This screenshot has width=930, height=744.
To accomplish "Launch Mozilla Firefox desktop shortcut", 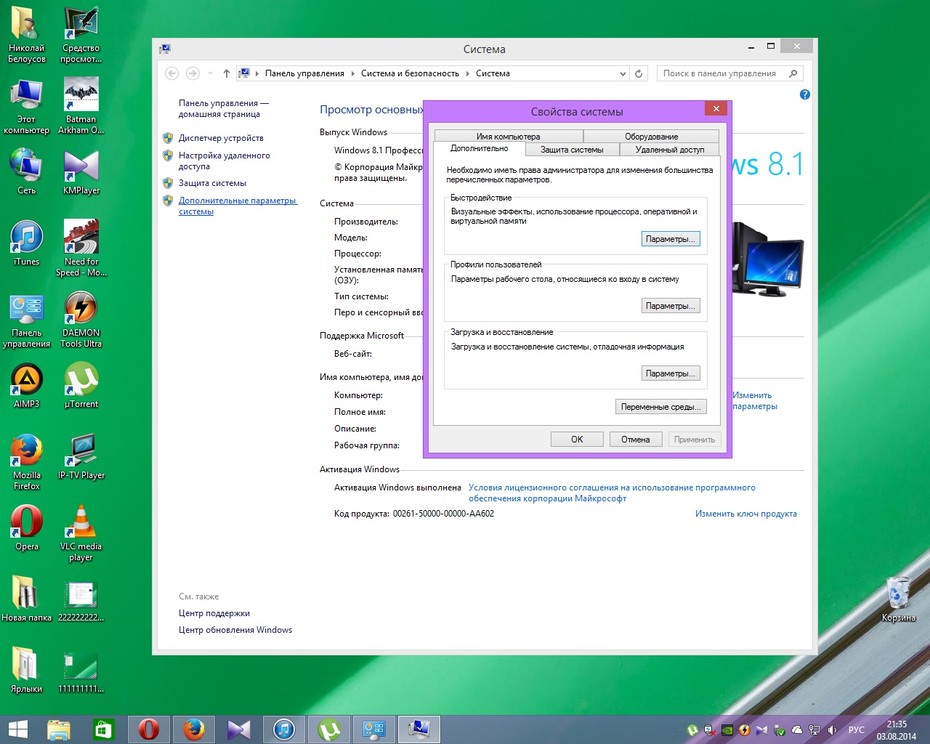I will pos(26,463).
